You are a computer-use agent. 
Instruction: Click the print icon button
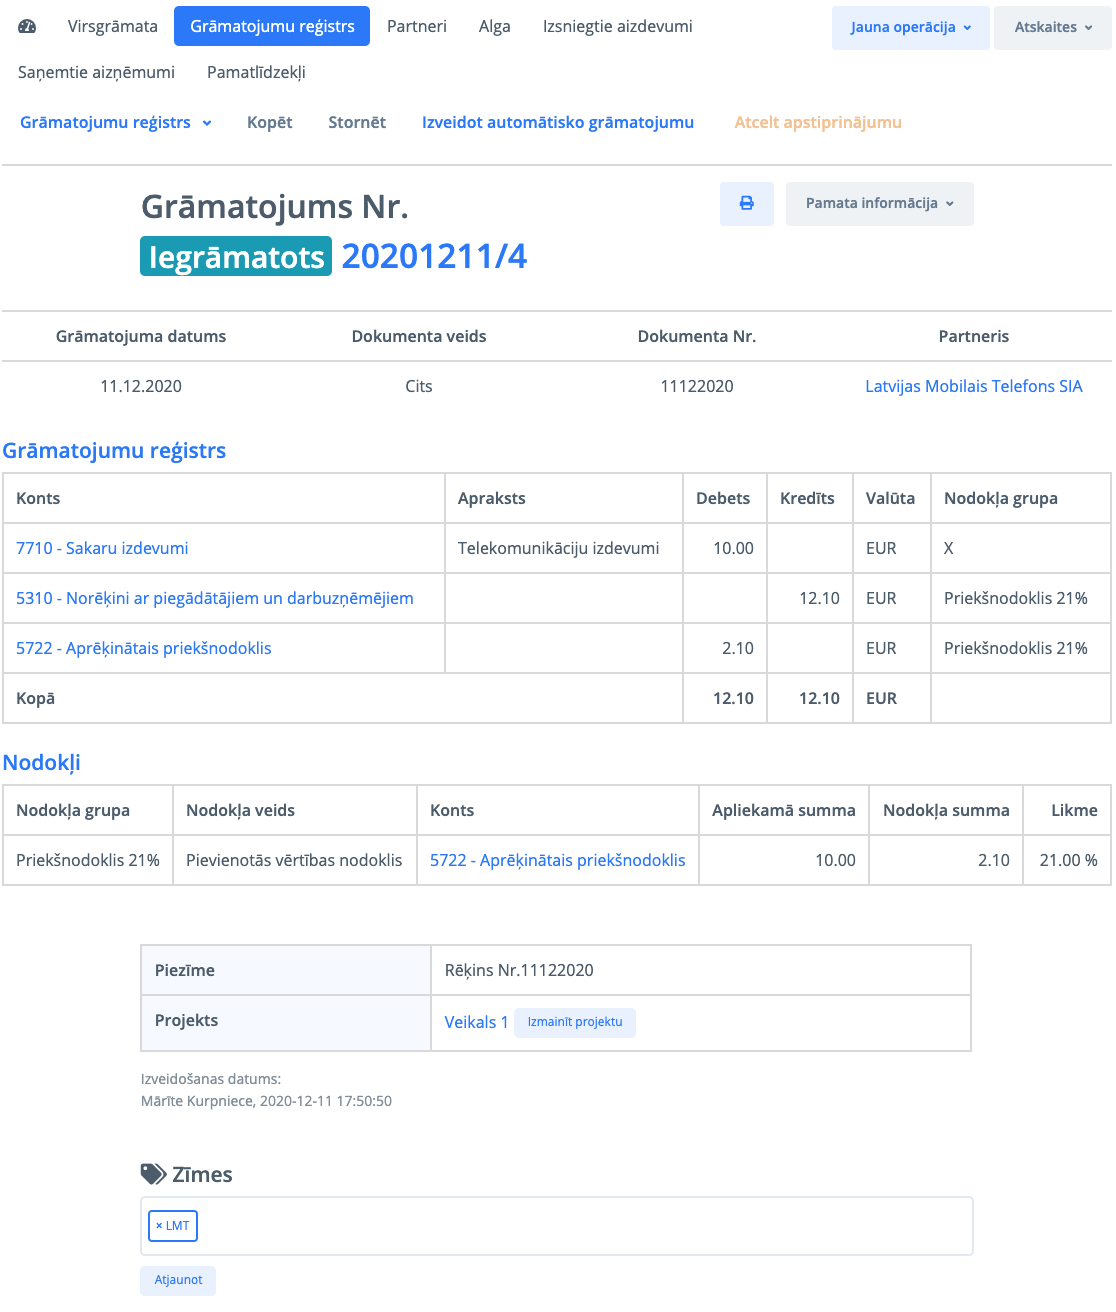(746, 203)
